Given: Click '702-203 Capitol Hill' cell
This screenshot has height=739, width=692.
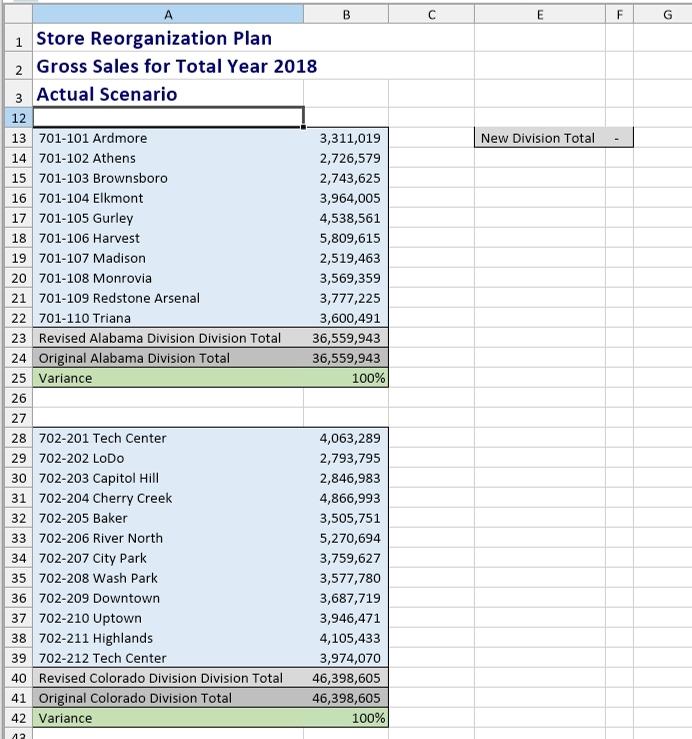Looking at the screenshot, I should coord(168,478).
